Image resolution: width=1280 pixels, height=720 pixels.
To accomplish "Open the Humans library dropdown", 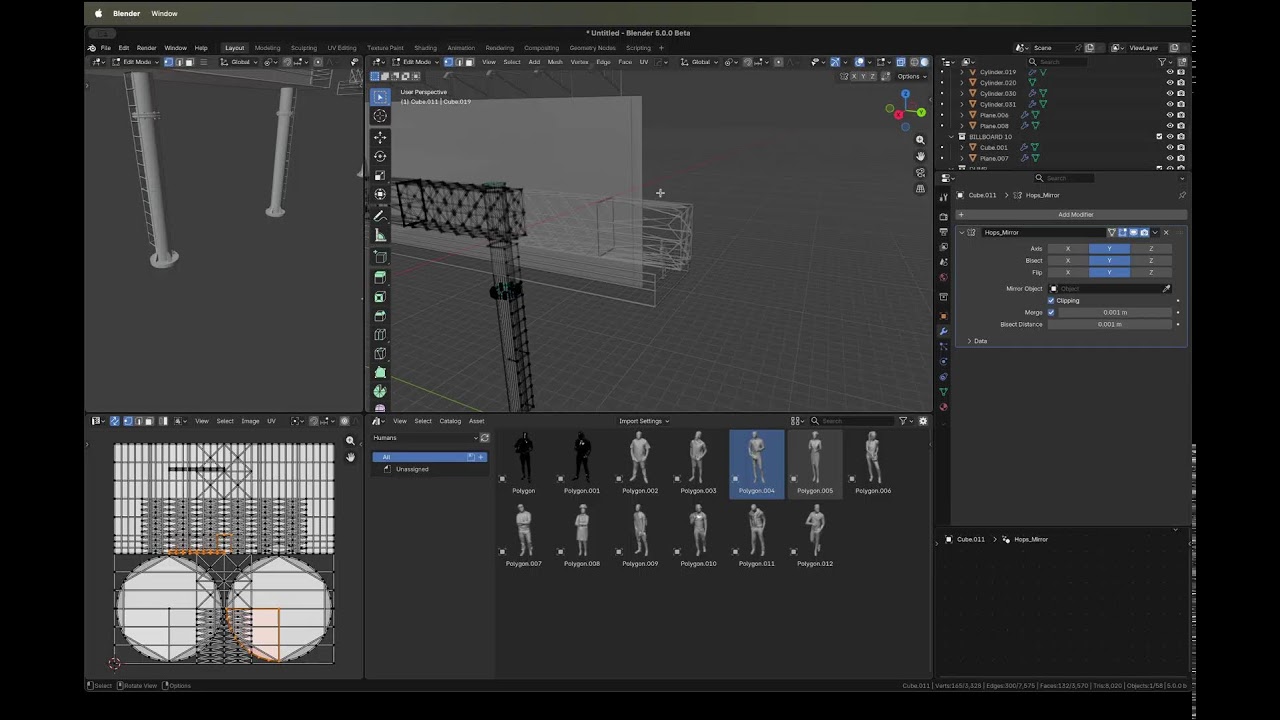I will coord(424,438).
